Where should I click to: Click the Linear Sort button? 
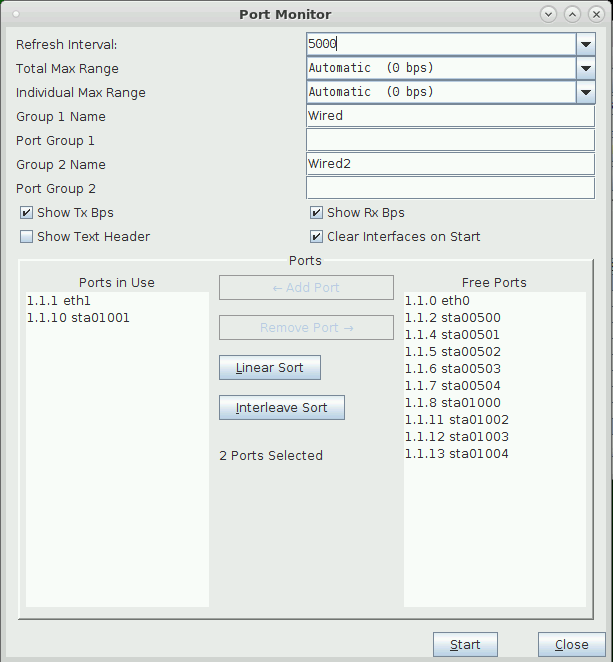(269, 367)
